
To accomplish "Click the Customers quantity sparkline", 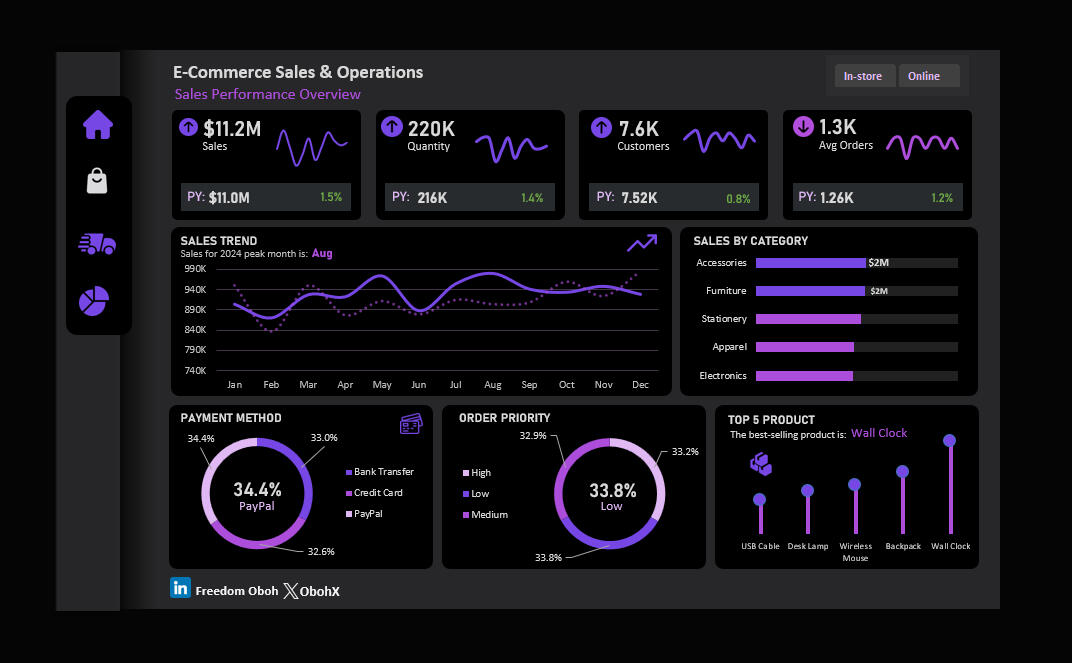I will 719,141.
